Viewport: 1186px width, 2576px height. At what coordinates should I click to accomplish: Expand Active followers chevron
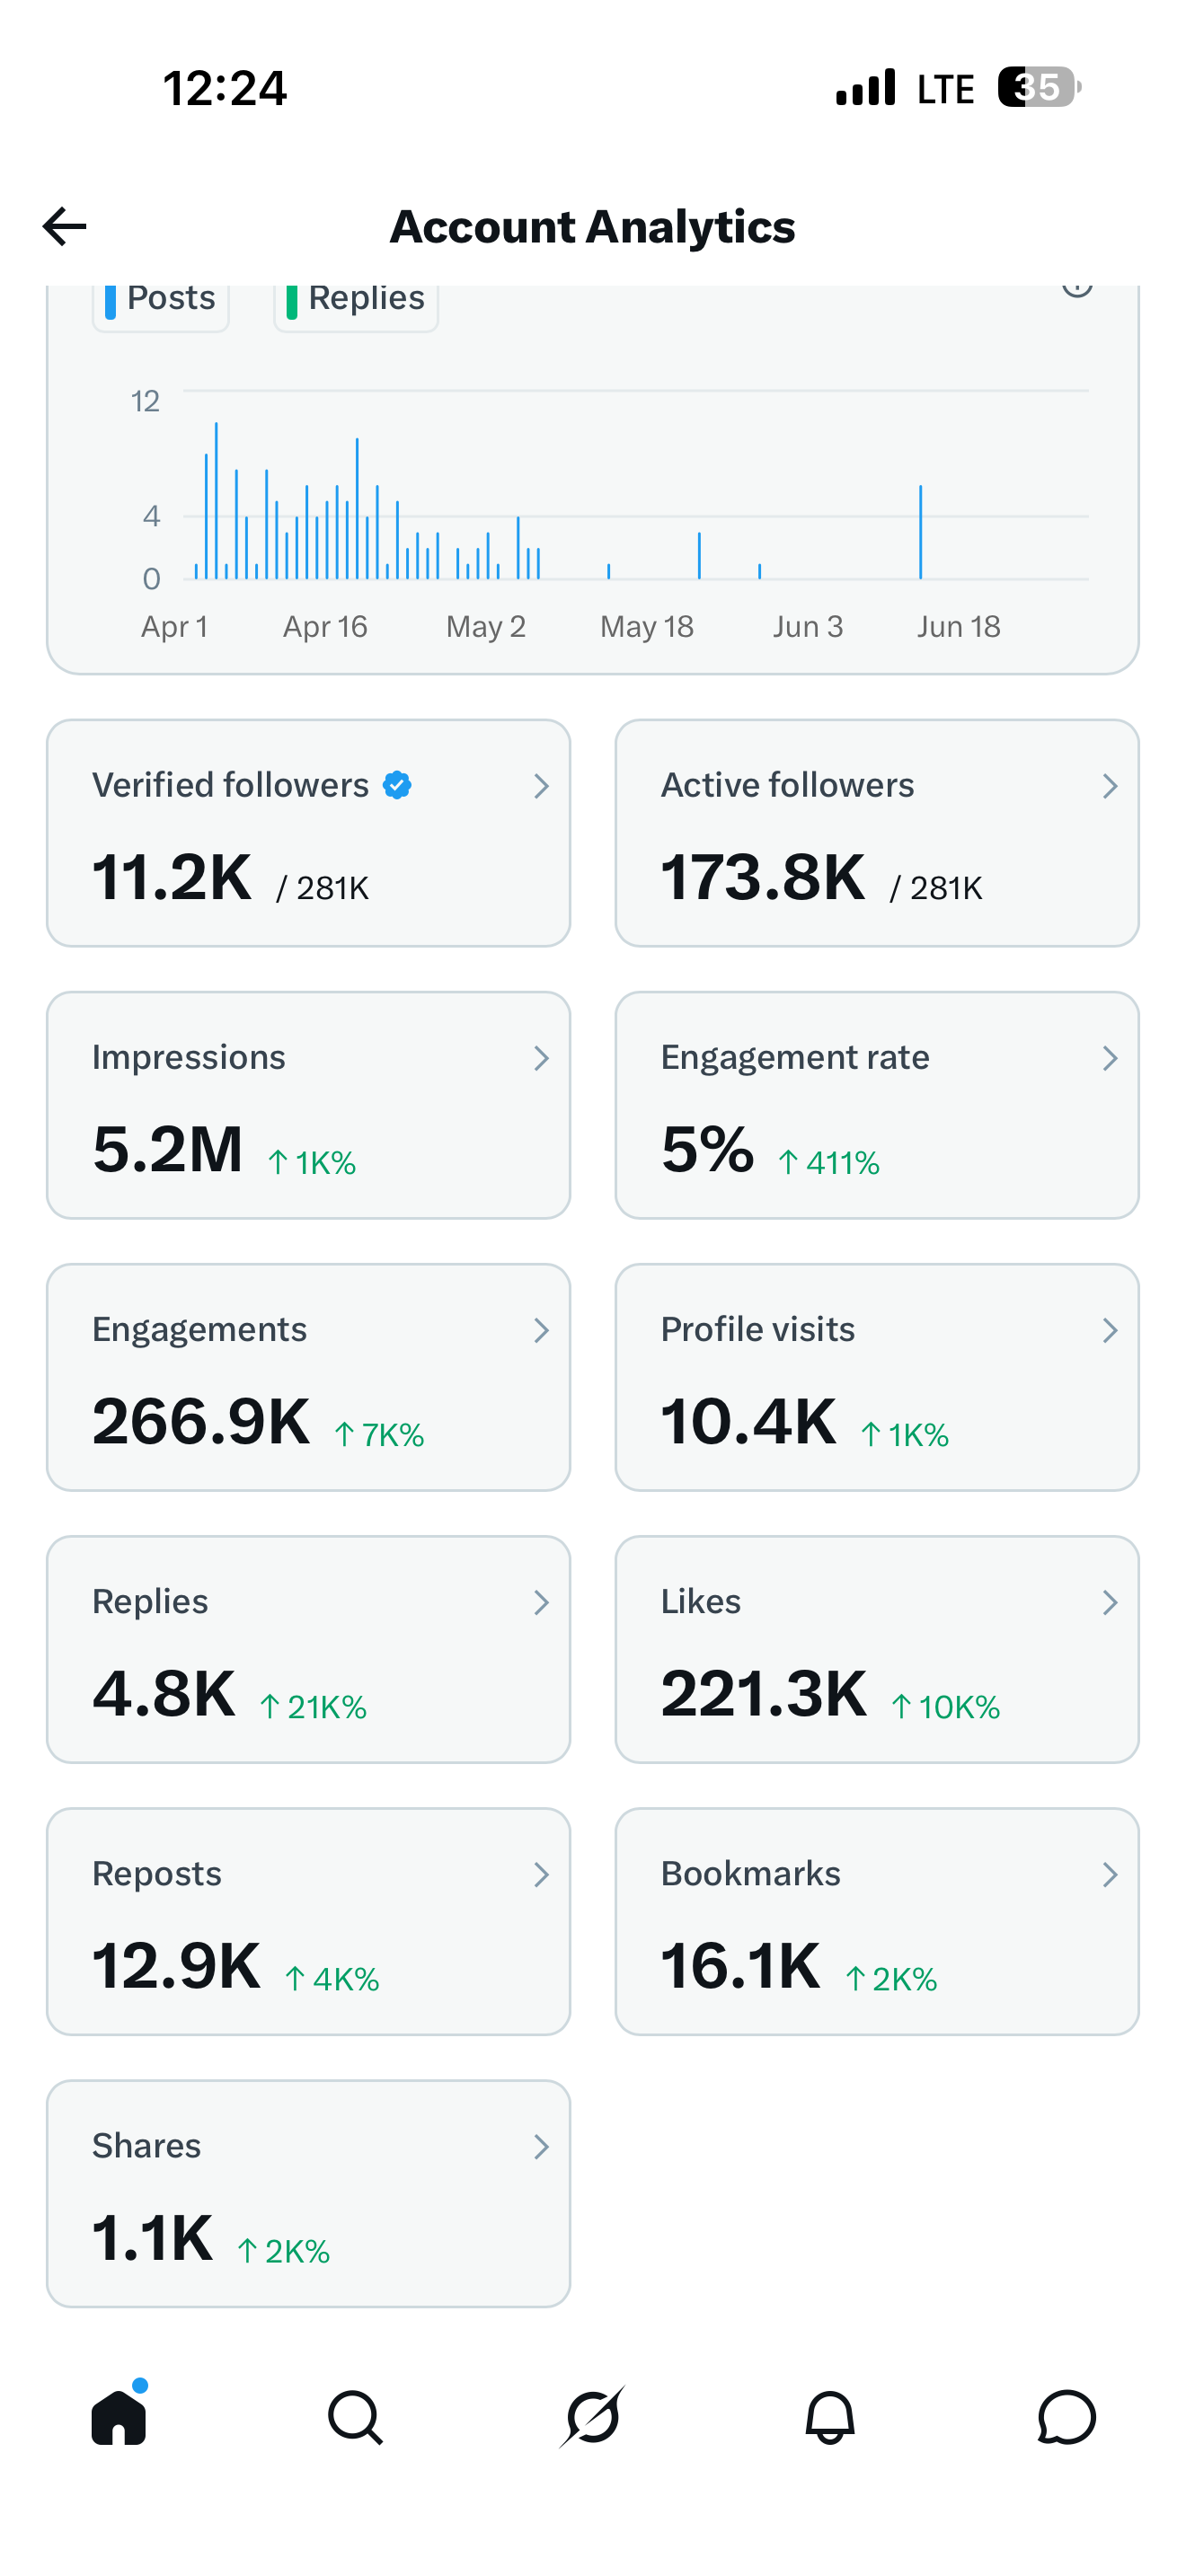click(1109, 786)
